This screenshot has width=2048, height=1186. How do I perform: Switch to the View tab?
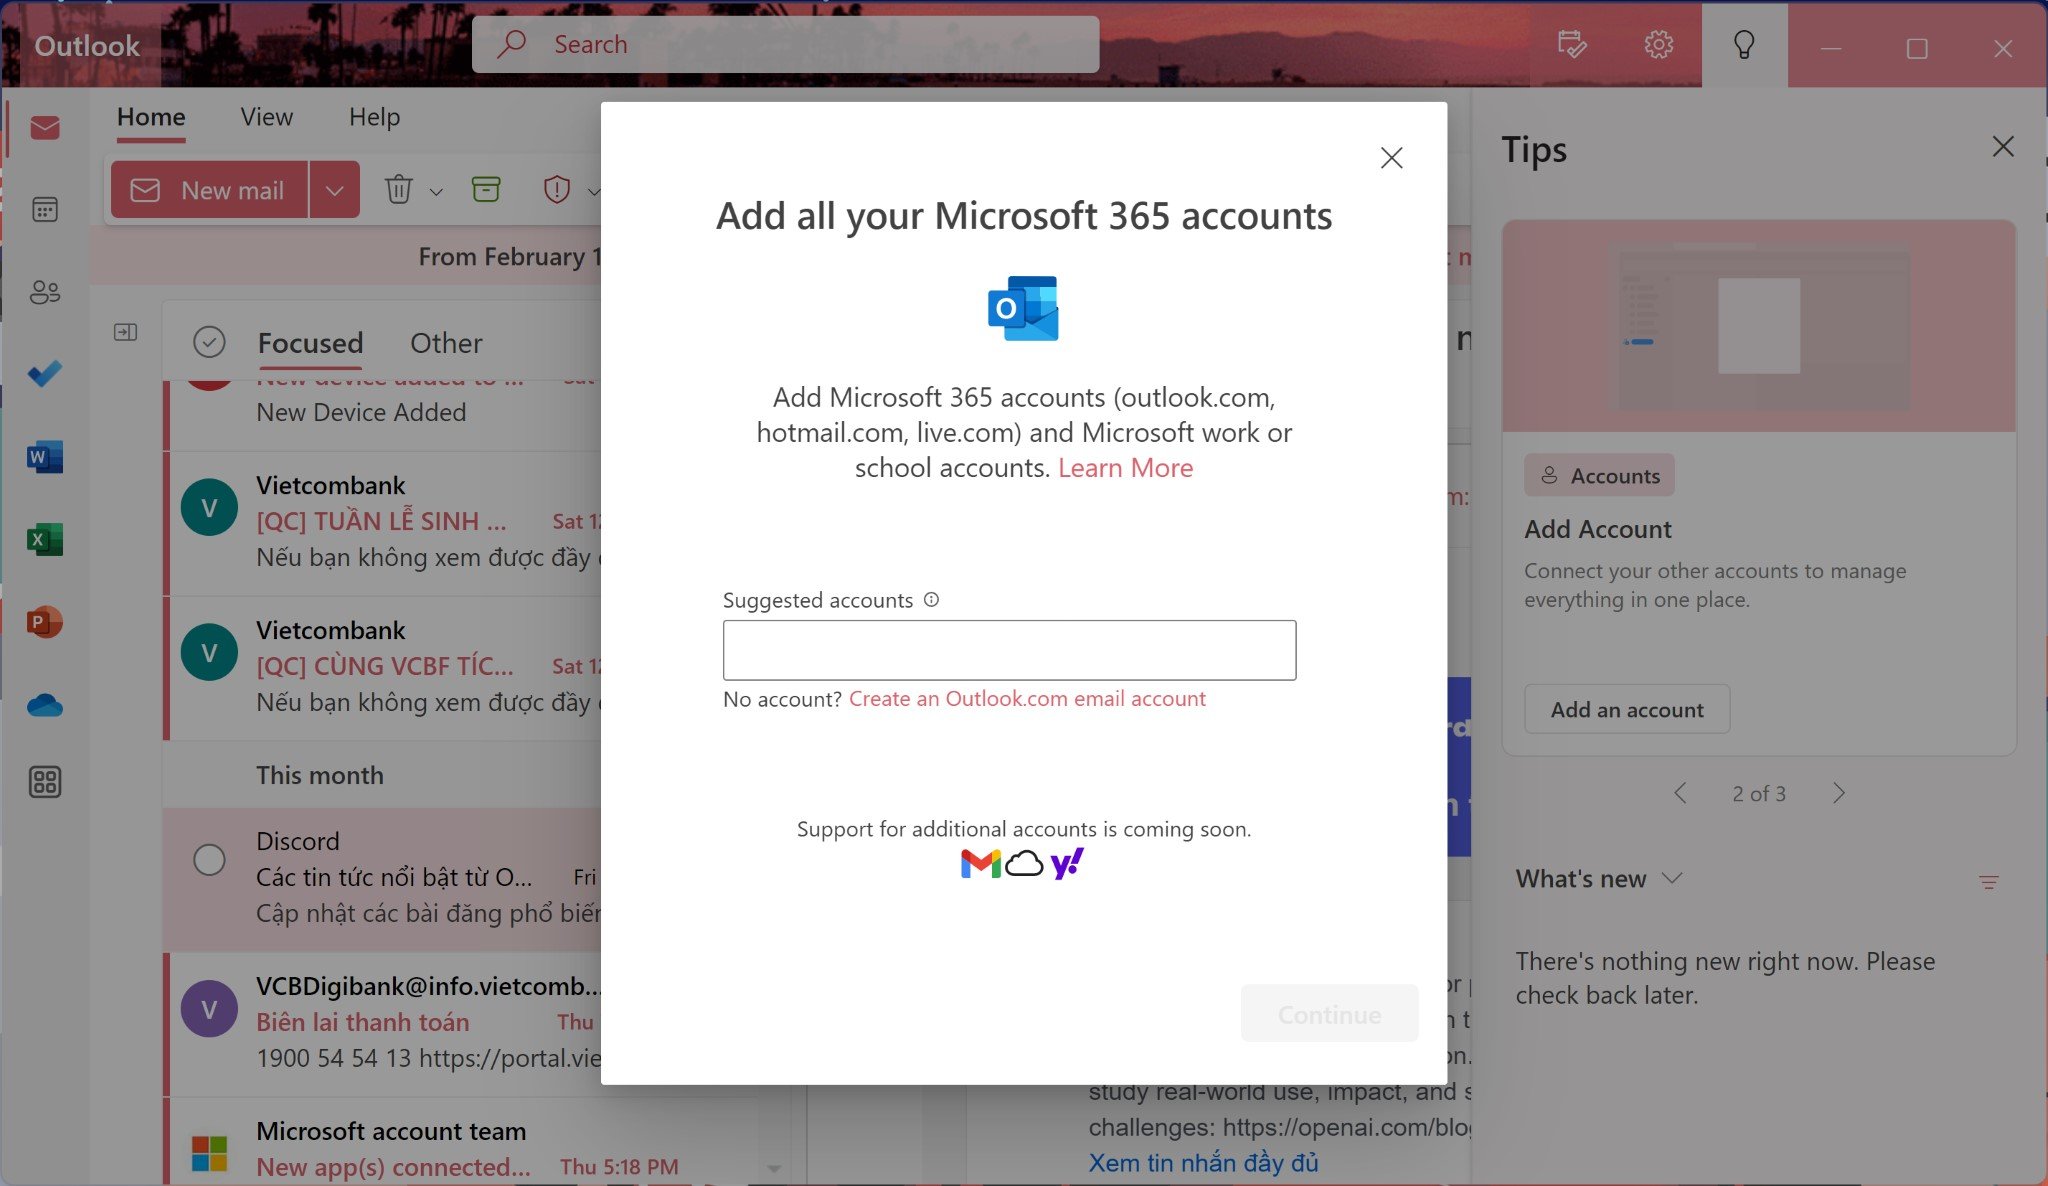(x=267, y=117)
